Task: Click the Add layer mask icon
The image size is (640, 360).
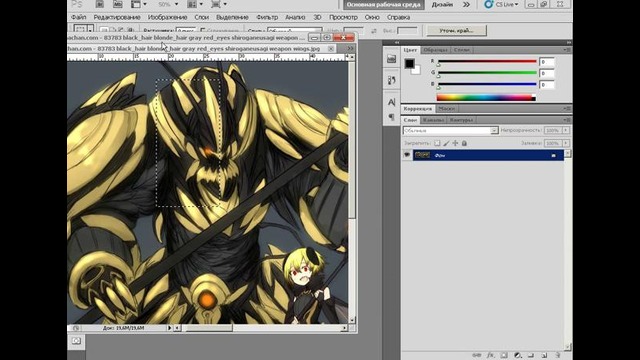Action: (504, 355)
